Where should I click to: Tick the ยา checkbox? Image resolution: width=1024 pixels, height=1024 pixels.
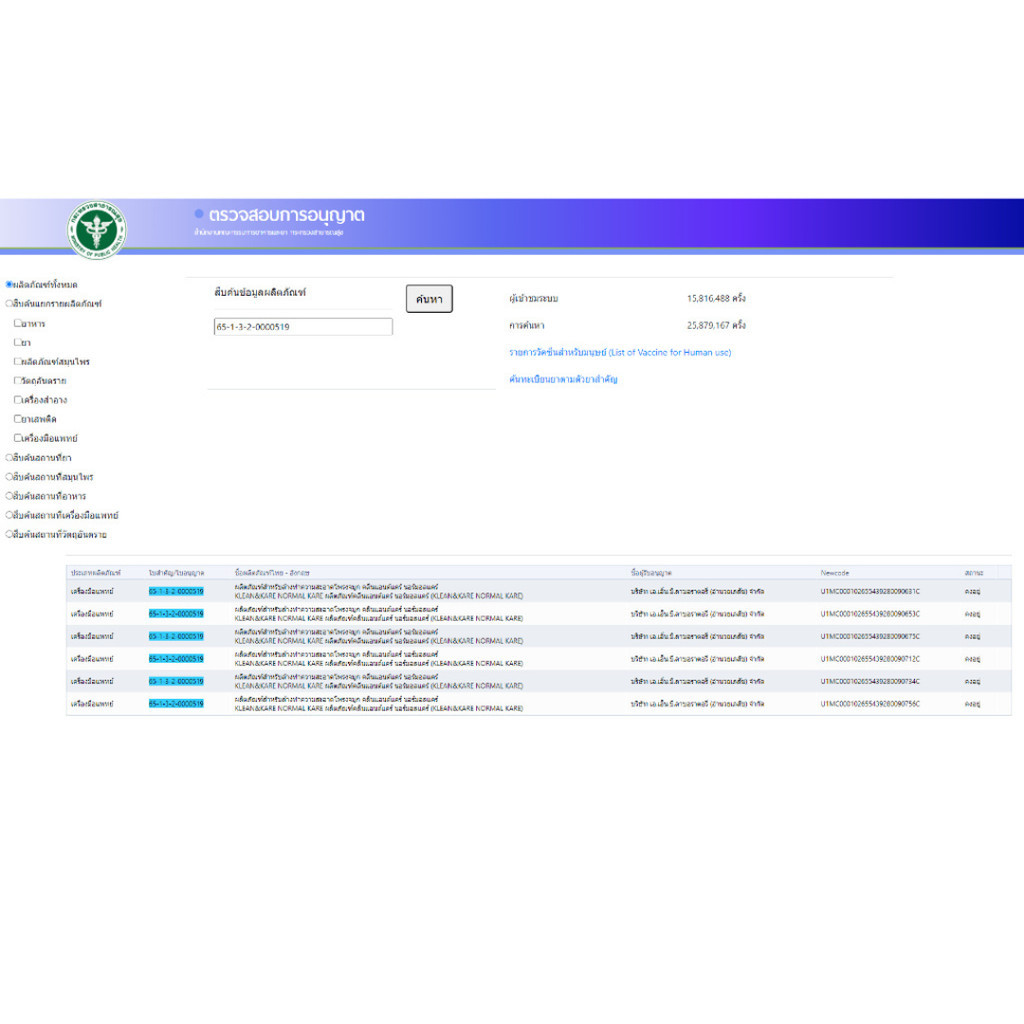click(18, 342)
